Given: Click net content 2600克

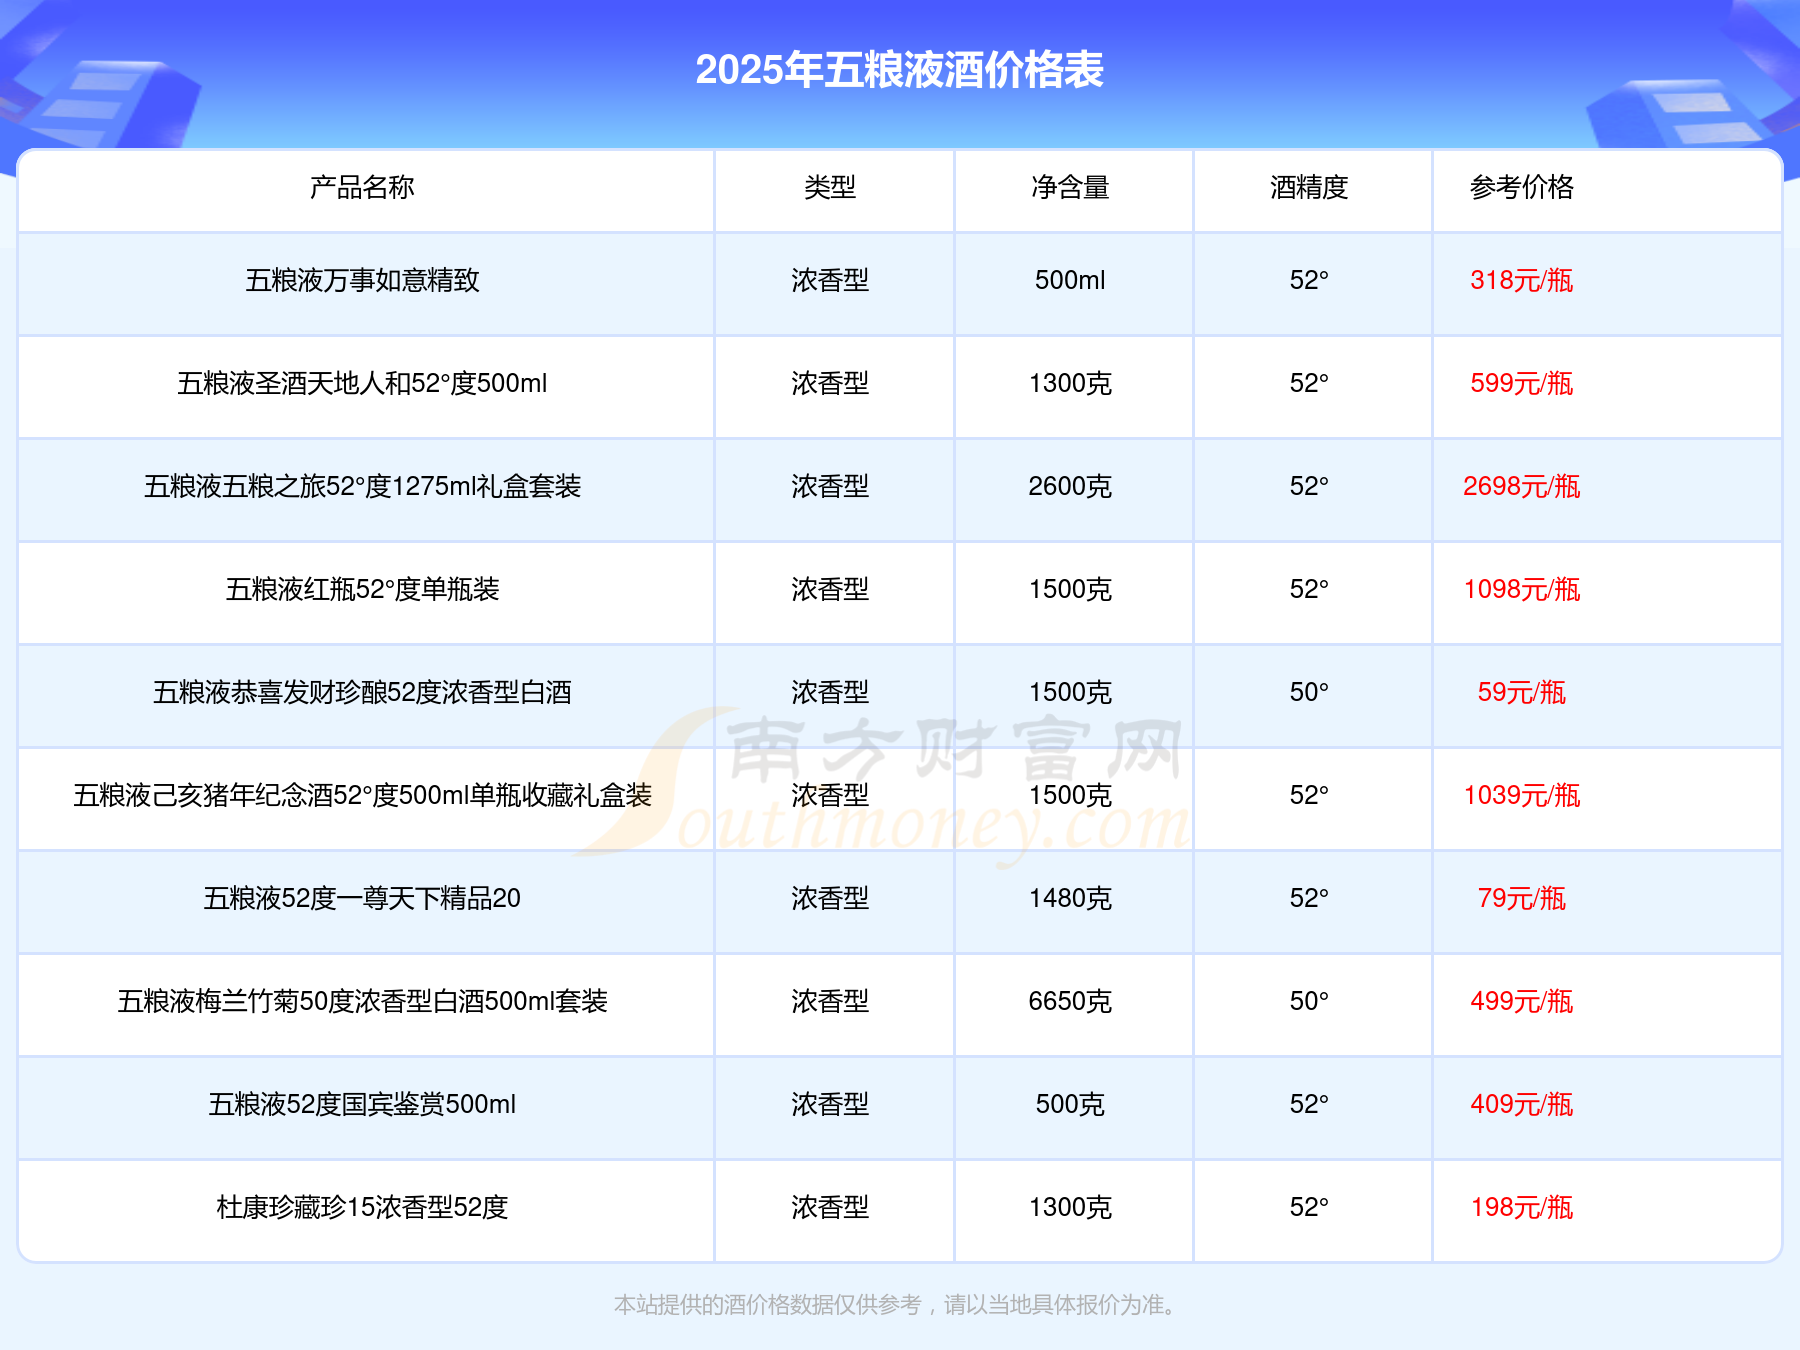Looking at the screenshot, I should point(1070,486).
